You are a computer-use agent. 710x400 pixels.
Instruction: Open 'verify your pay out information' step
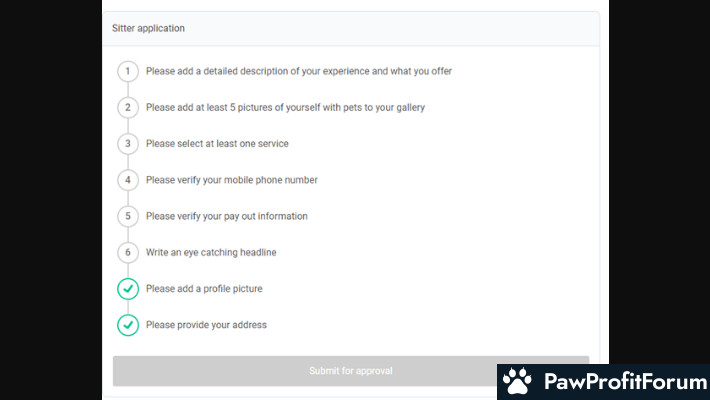pyautogui.click(x=226, y=216)
